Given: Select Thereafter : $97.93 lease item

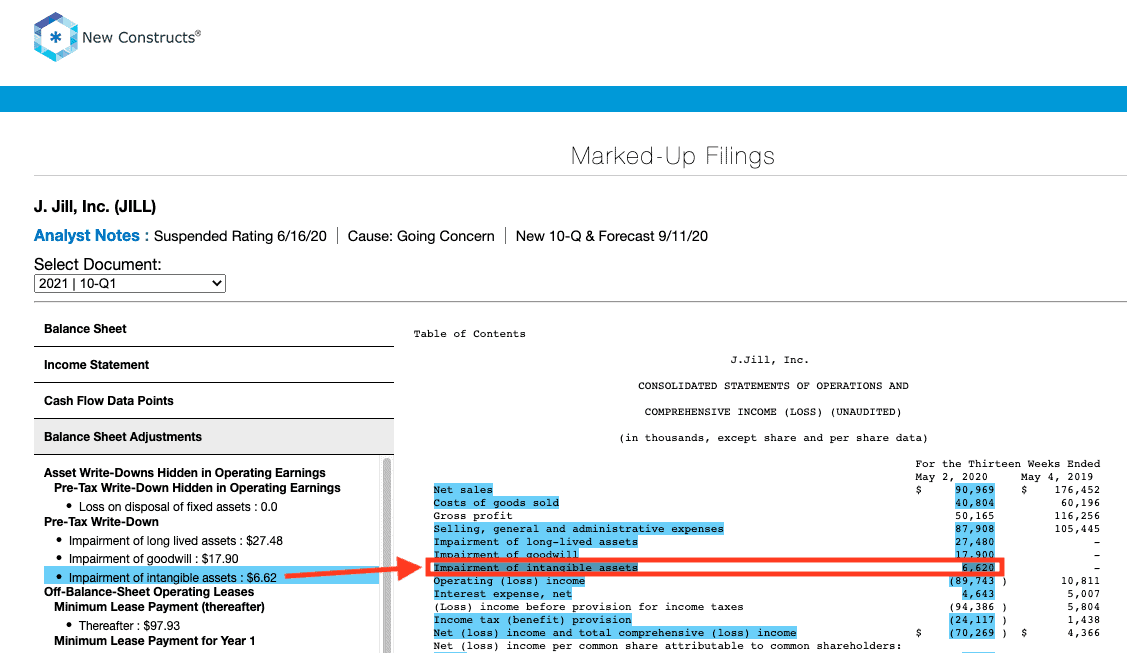Looking at the screenshot, I should click(129, 626).
